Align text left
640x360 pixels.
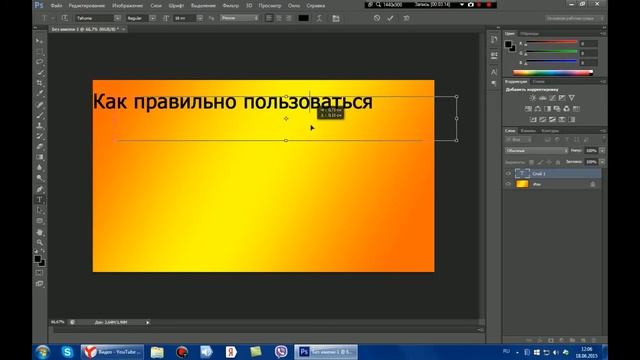click(269, 18)
